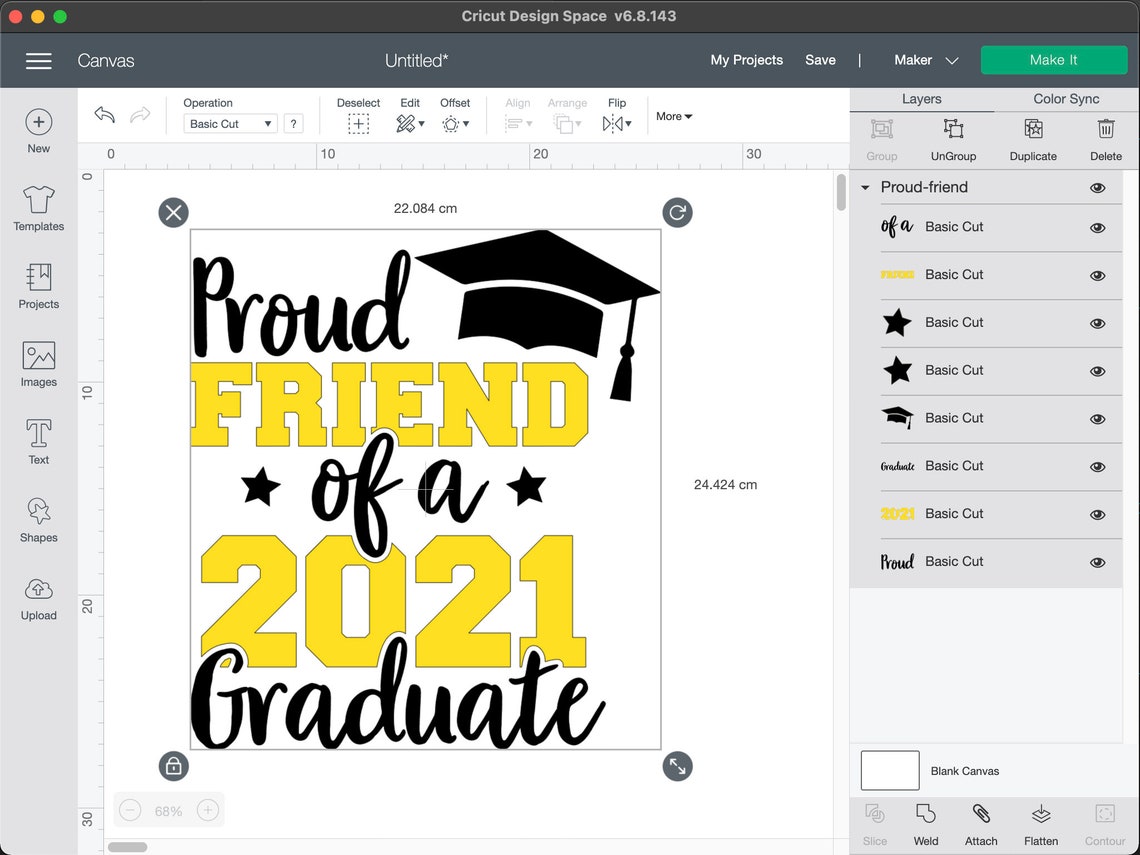Hide the Graduate Basic Cut layer

(1097, 466)
